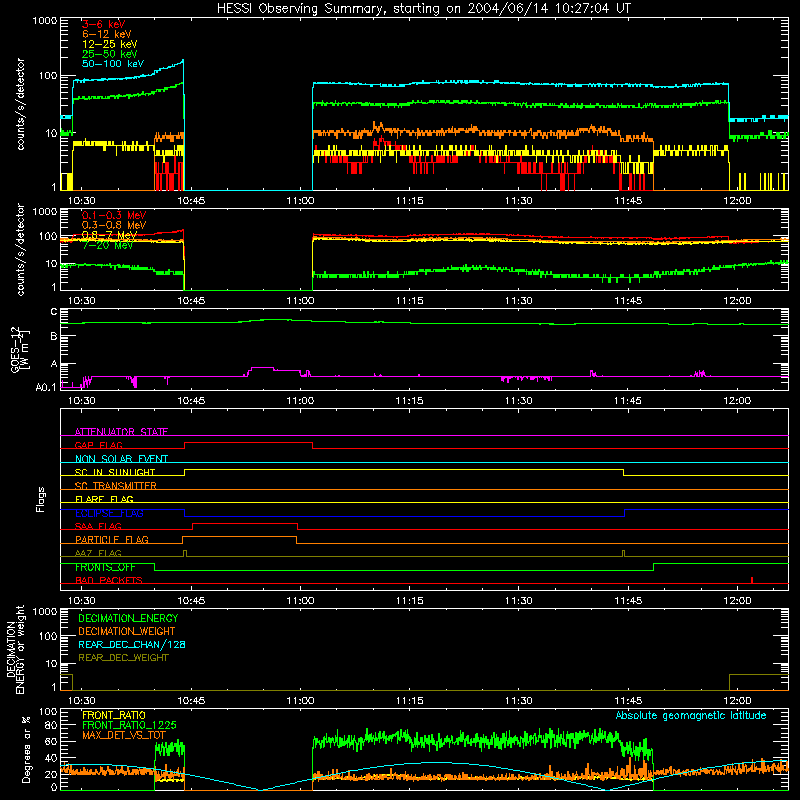The width and height of the screenshot is (800, 800).
Task: Click the Absolute geomagnetic latitude label
Action: (691, 715)
